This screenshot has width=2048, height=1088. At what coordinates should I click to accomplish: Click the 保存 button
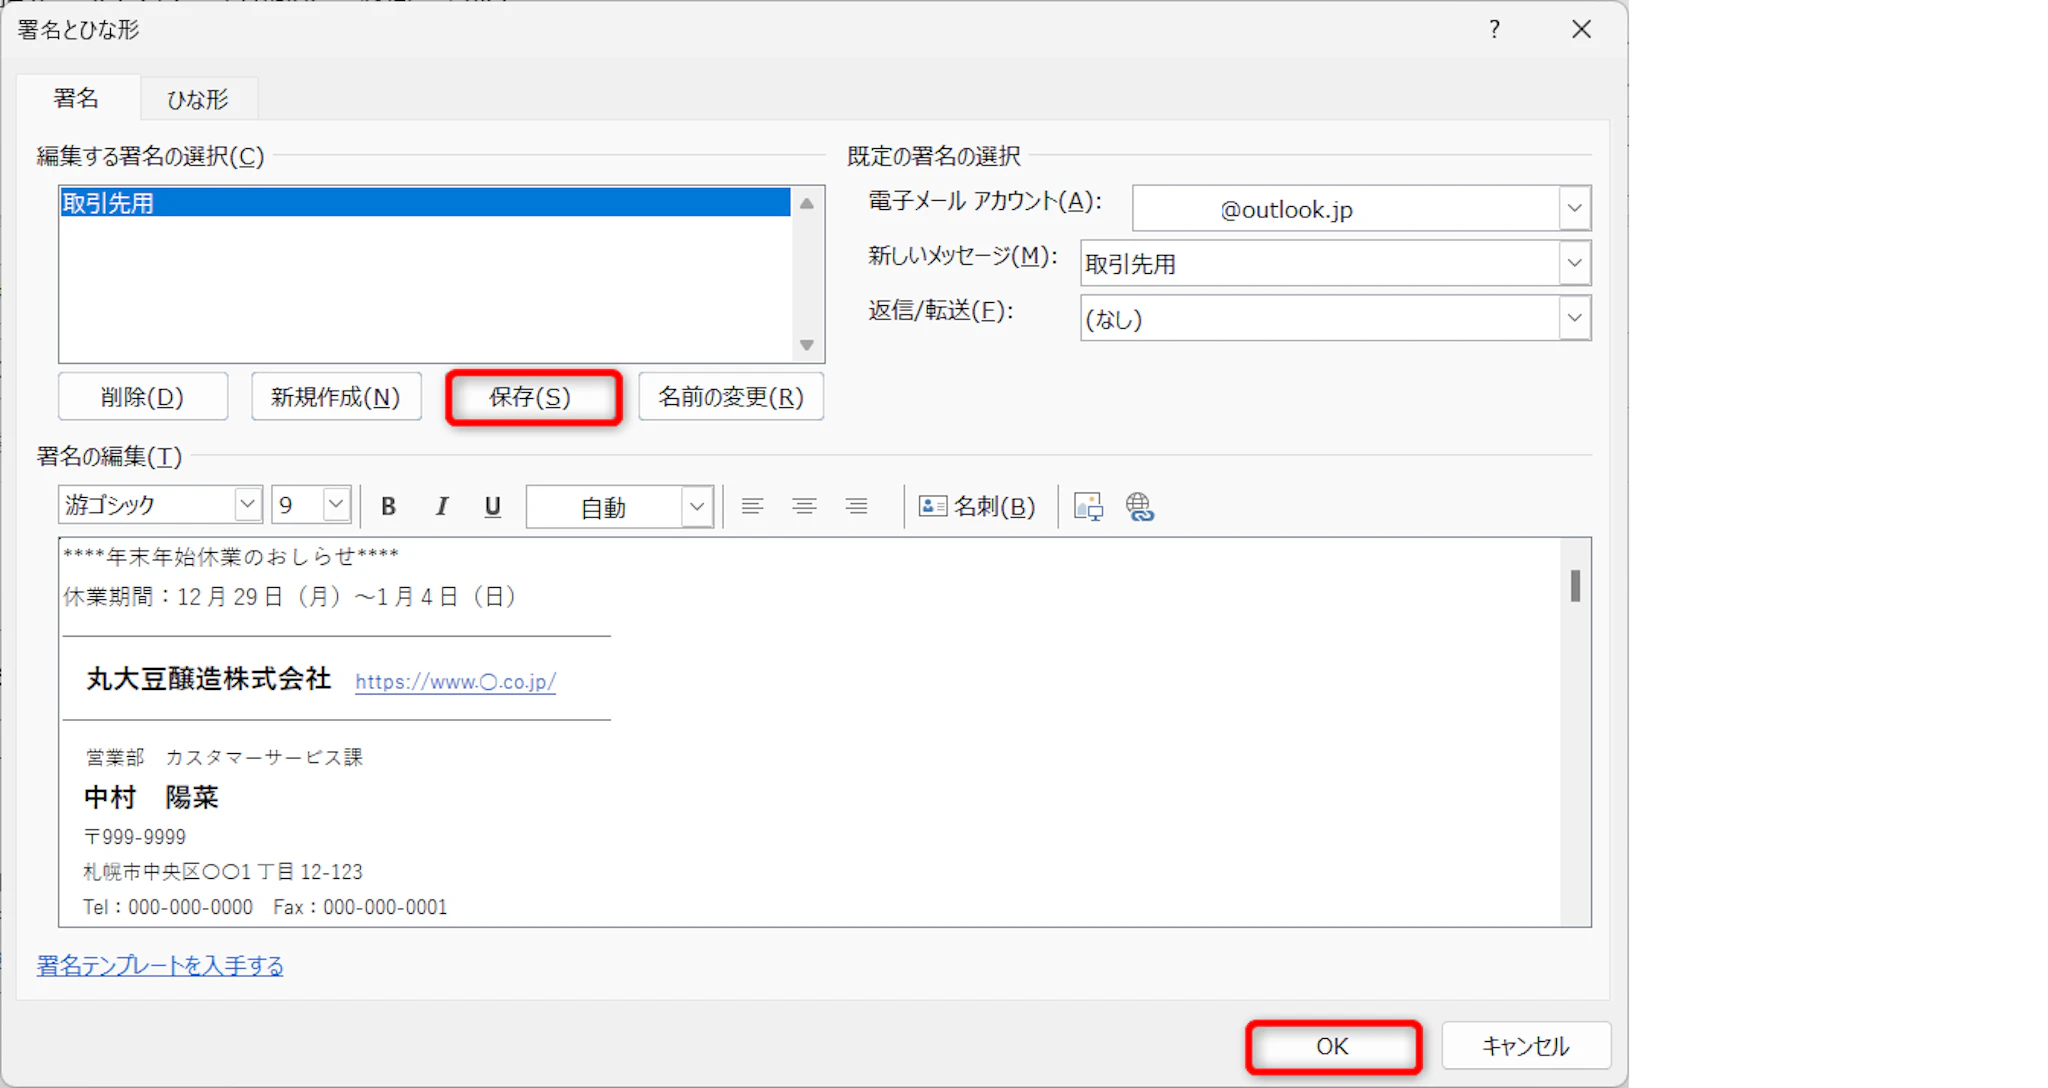pyautogui.click(x=532, y=398)
